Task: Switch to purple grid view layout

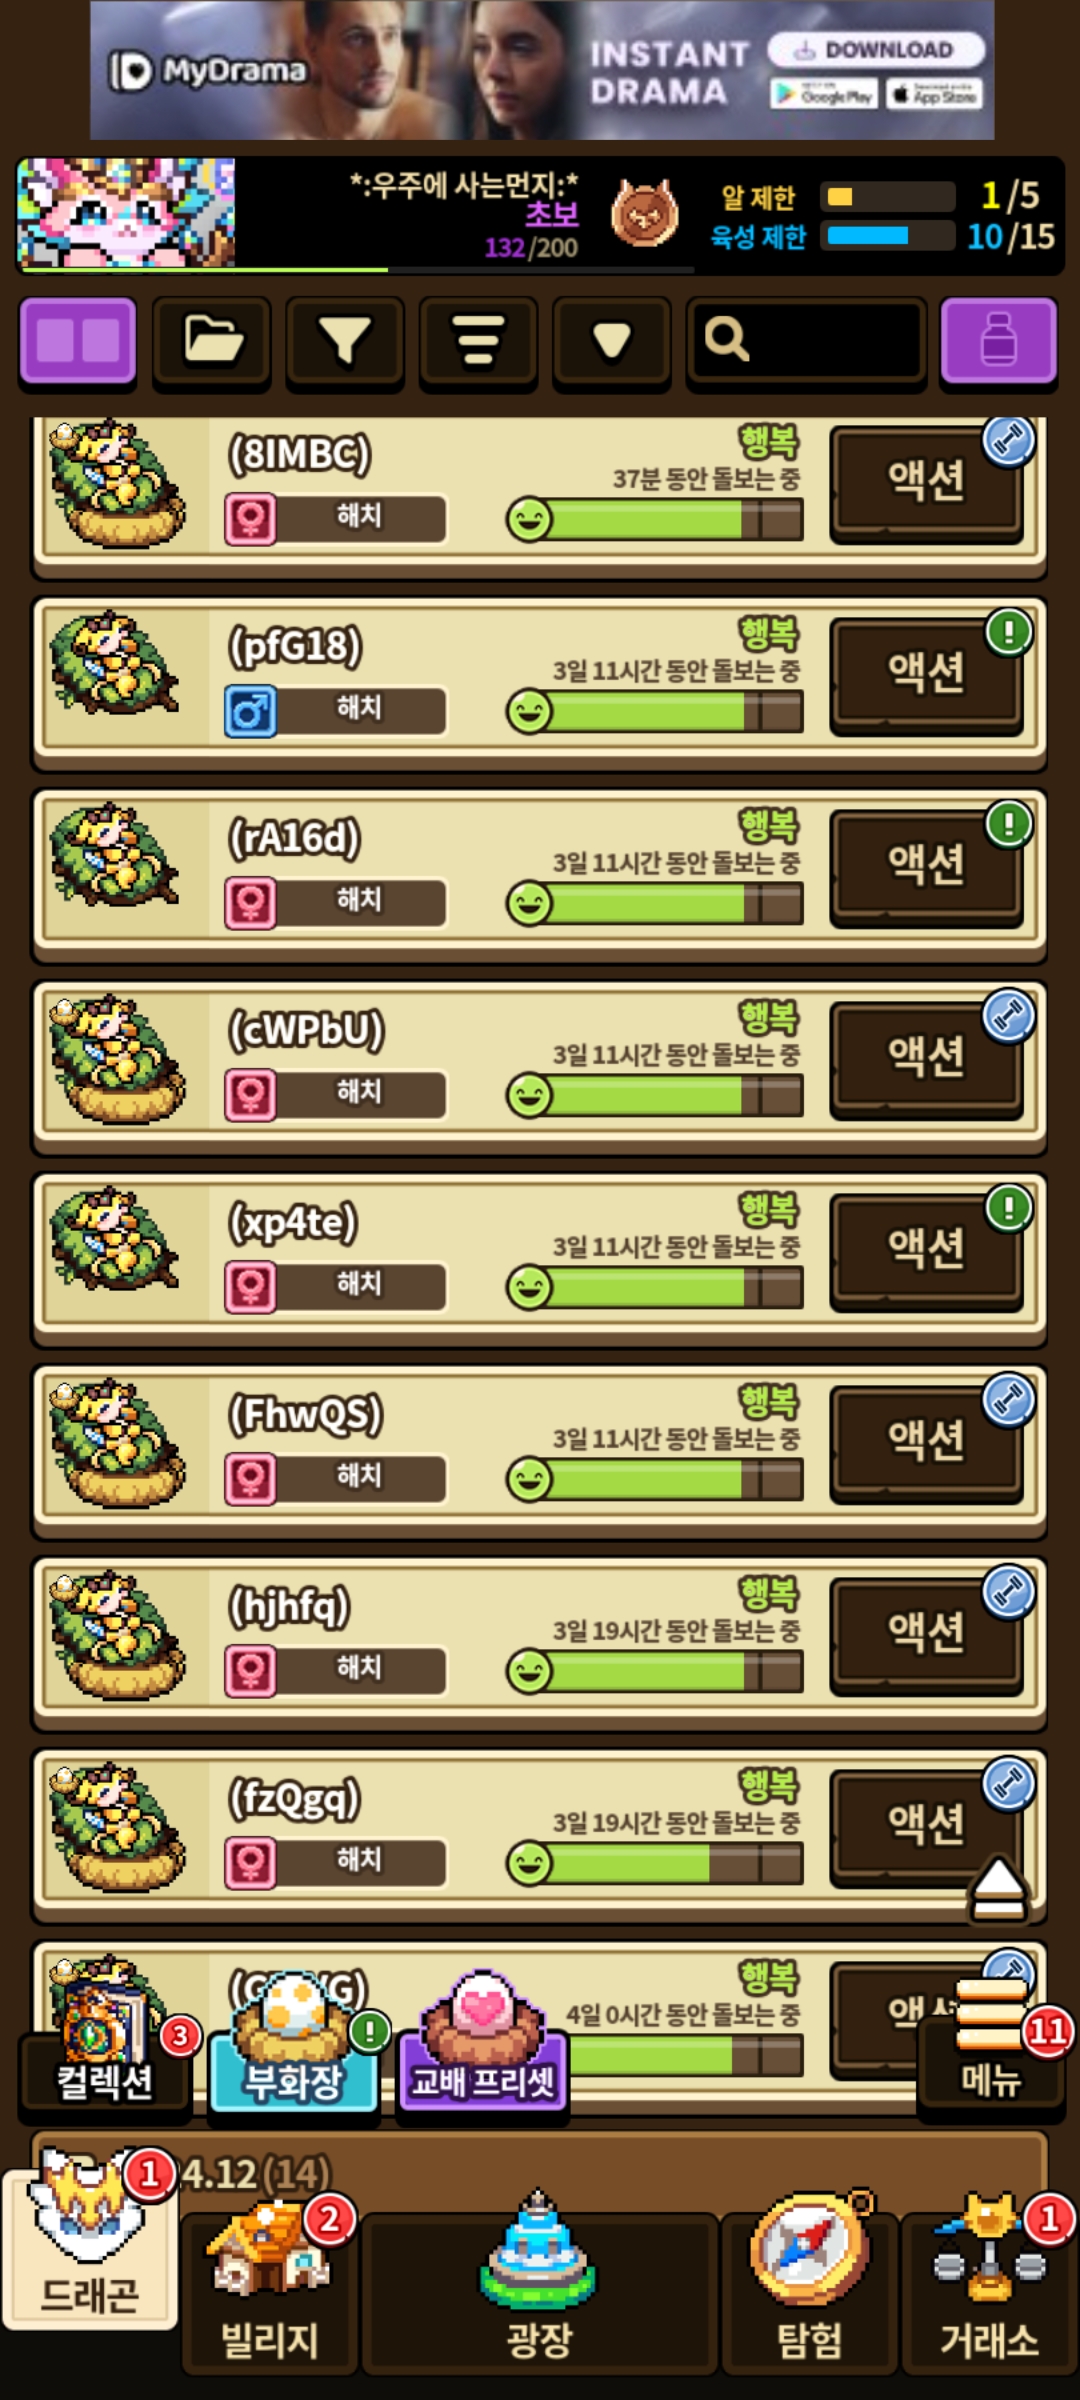Action: [x=78, y=340]
